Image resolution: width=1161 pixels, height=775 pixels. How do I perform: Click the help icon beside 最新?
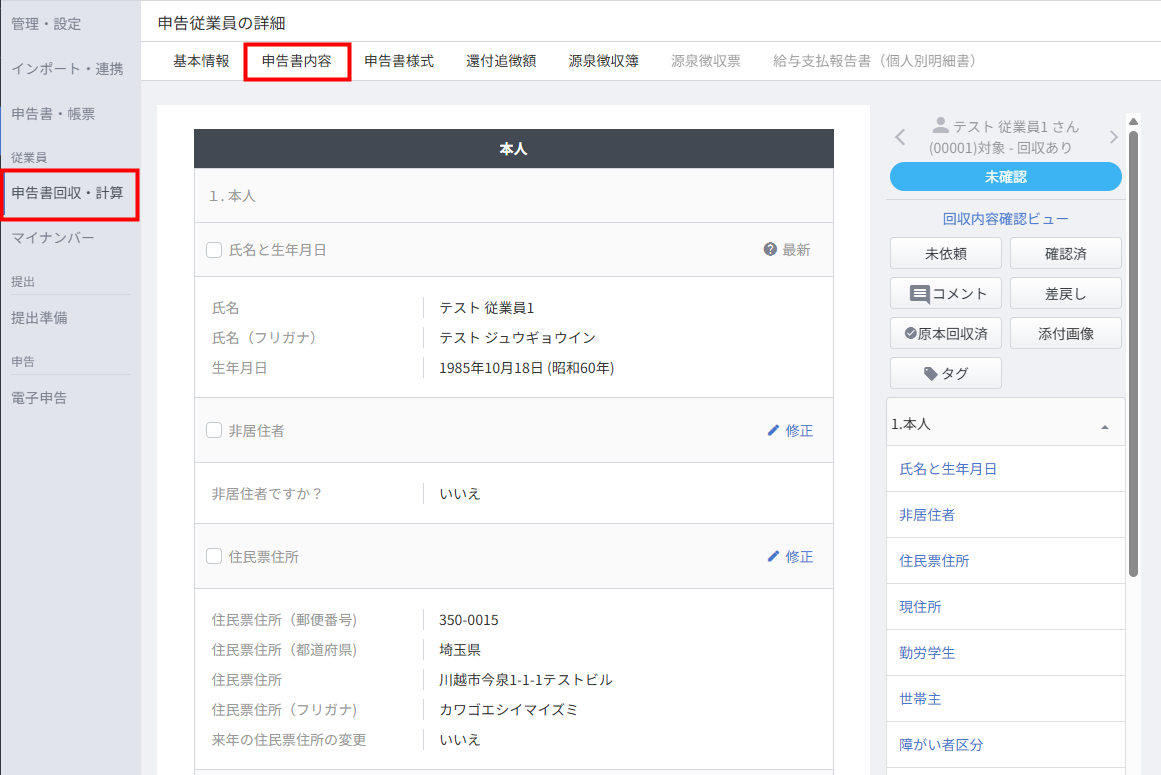point(770,250)
